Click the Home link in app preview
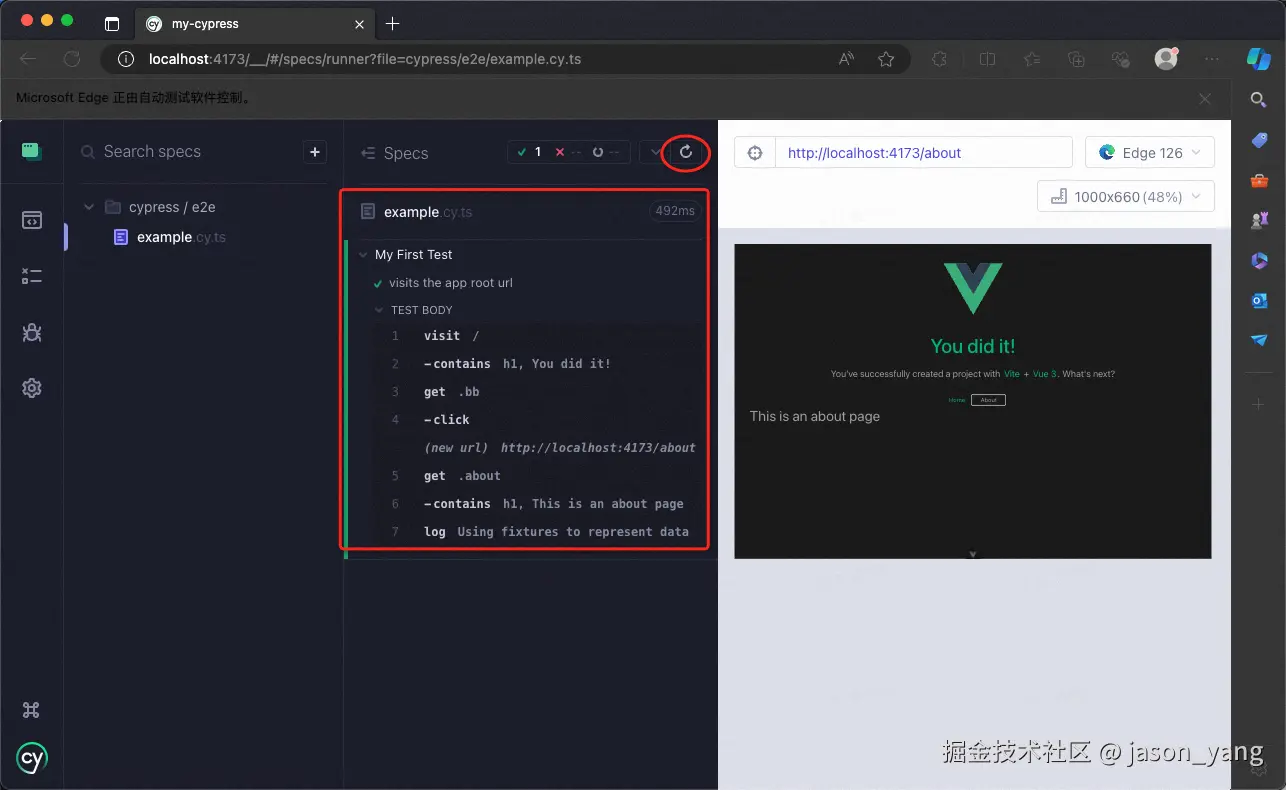1286x790 pixels. pyautogui.click(x=957, y=400)
